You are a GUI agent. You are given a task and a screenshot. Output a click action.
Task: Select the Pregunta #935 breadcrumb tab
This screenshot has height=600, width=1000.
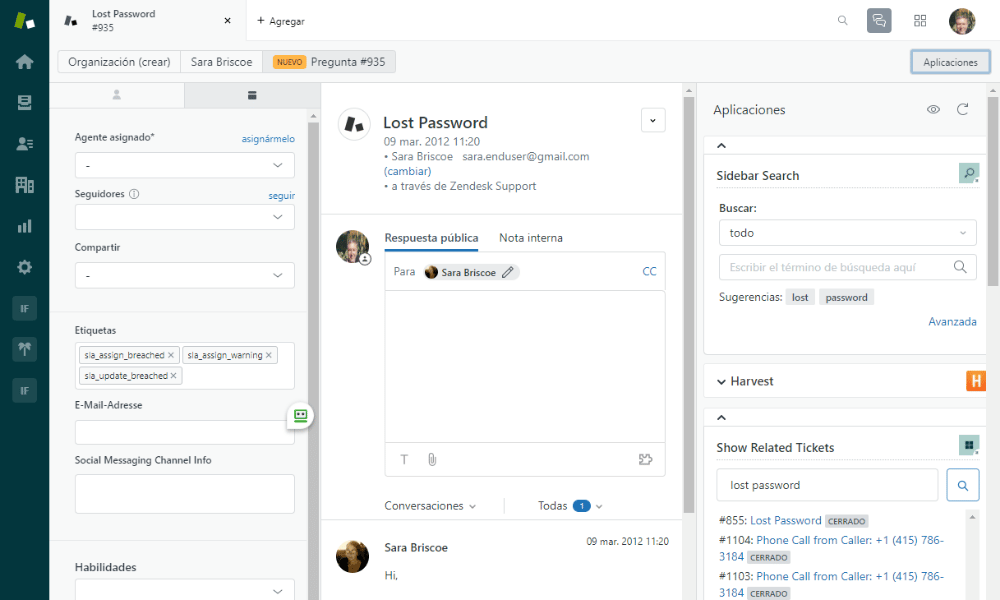click(329, 62)
